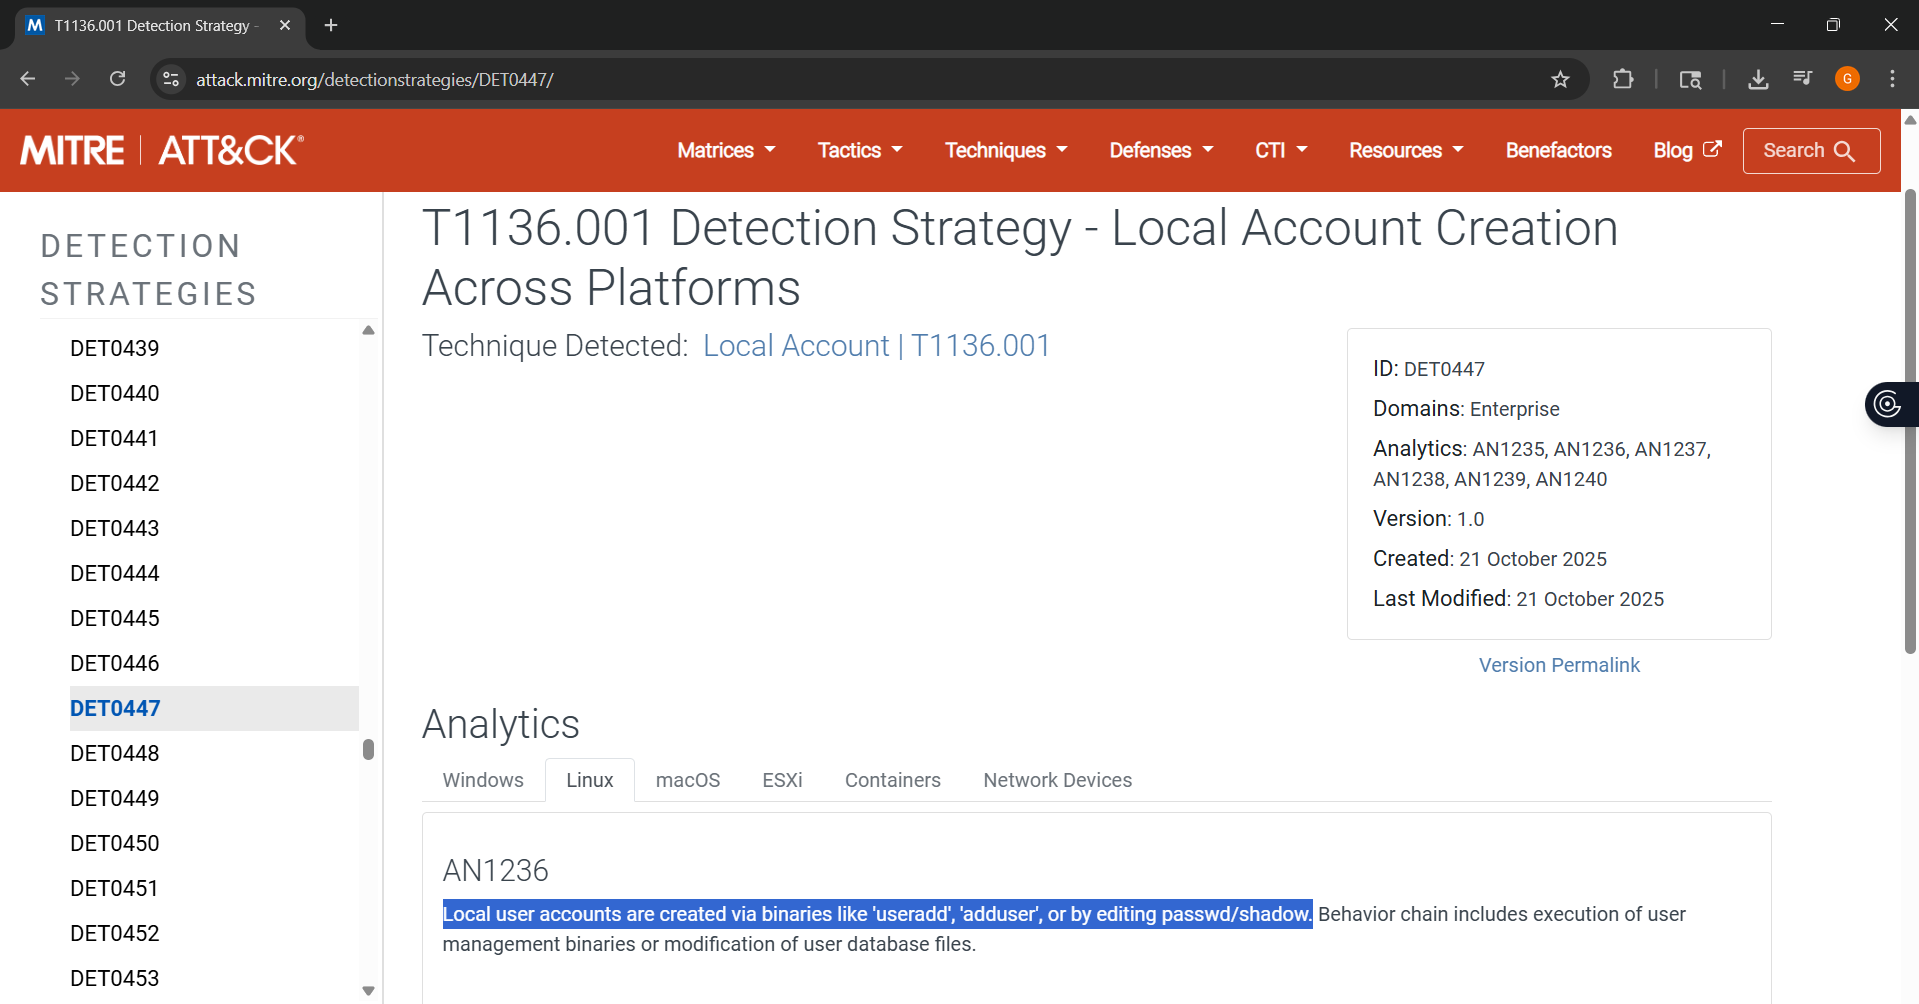Switch to the Windows analytics tab
Image resolution: width=1919 pixels, height=1004 pixels.
click(x=483, y=780)
